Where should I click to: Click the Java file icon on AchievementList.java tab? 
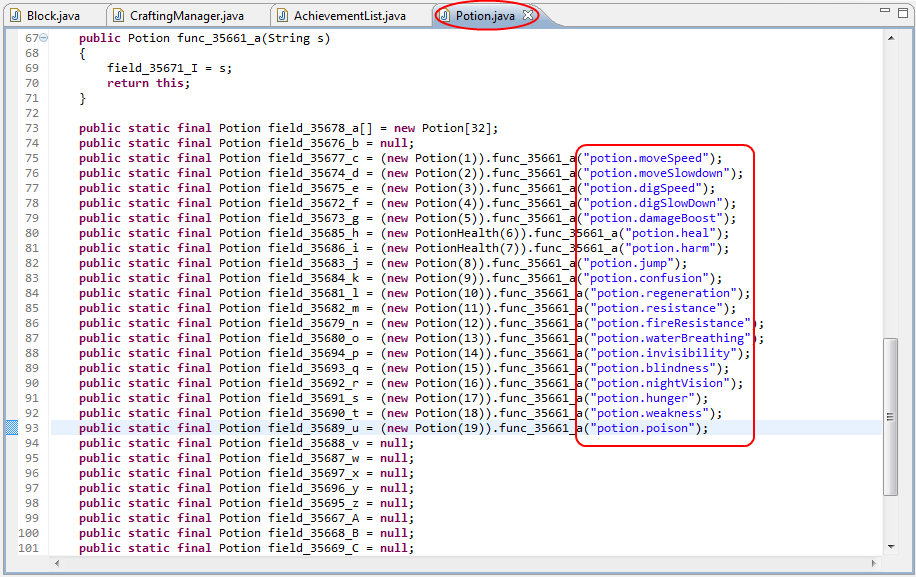point(282,16)
